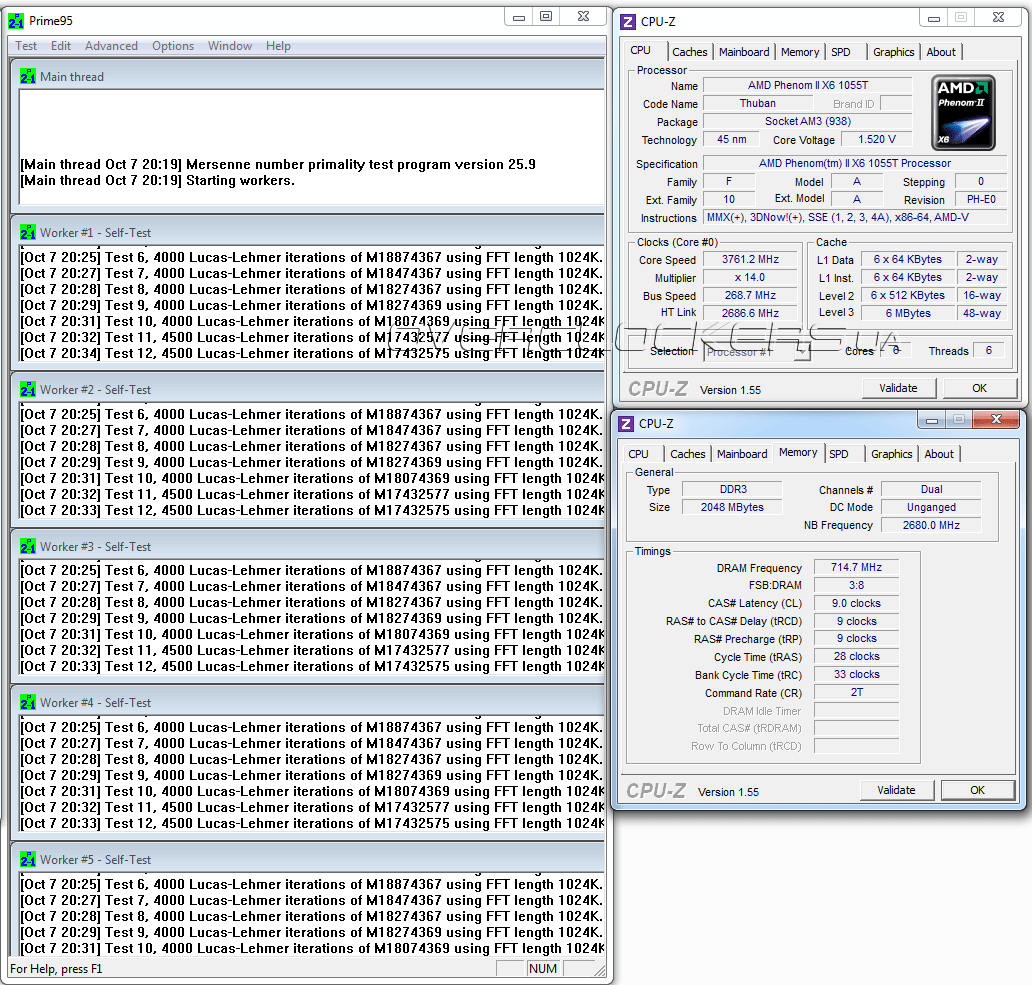
Task: Switch to About tab in bottom CPU-Z
Action: pos(939,454)
